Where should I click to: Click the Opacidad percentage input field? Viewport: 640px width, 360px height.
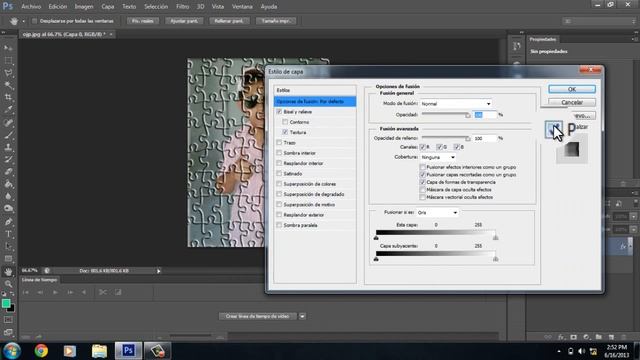point(484,115)
